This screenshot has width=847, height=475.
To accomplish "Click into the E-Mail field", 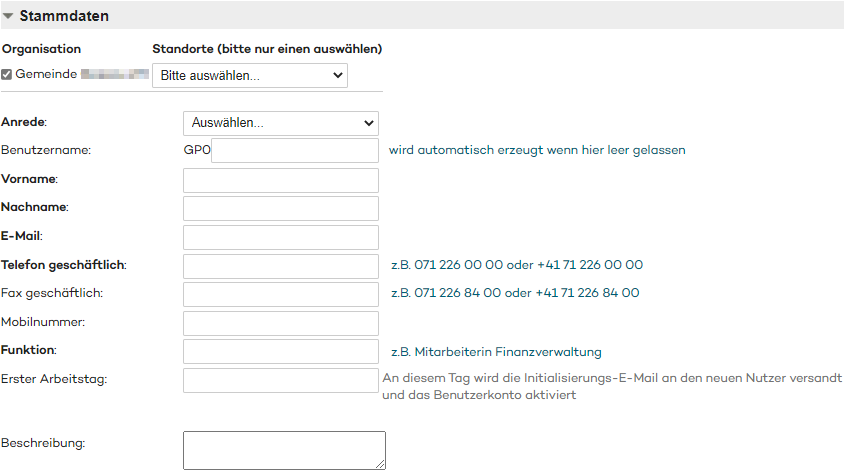I will 281,237.
